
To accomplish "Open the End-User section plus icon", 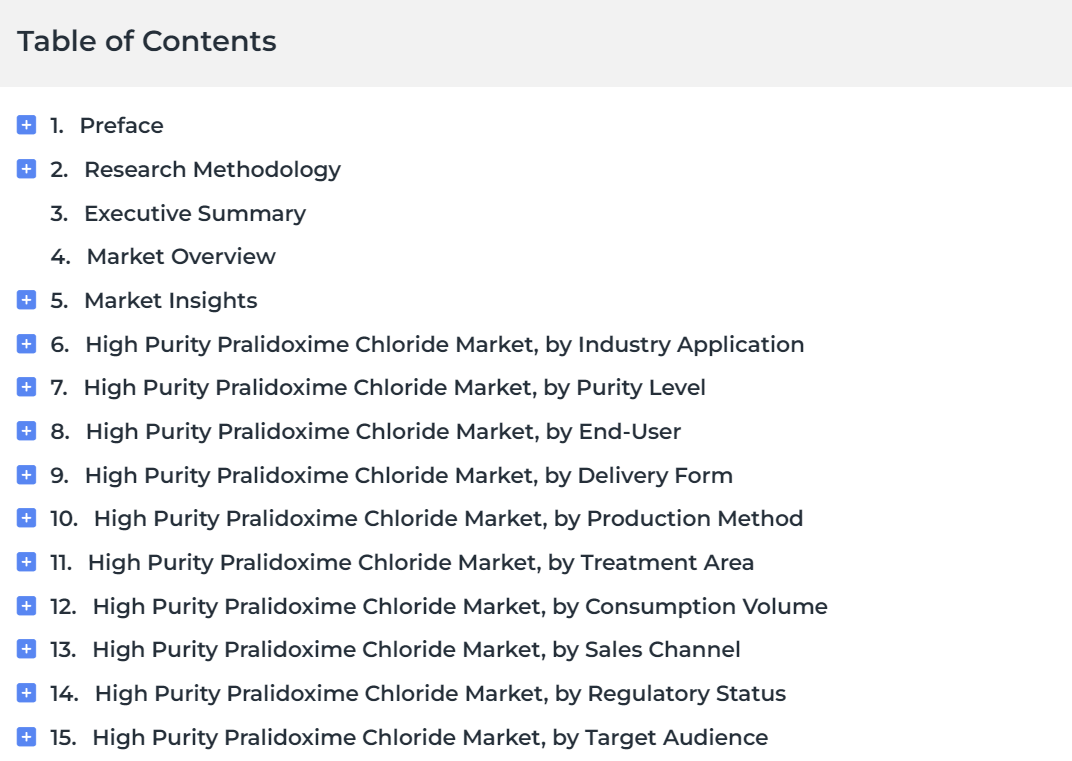I will coord(26,431).
